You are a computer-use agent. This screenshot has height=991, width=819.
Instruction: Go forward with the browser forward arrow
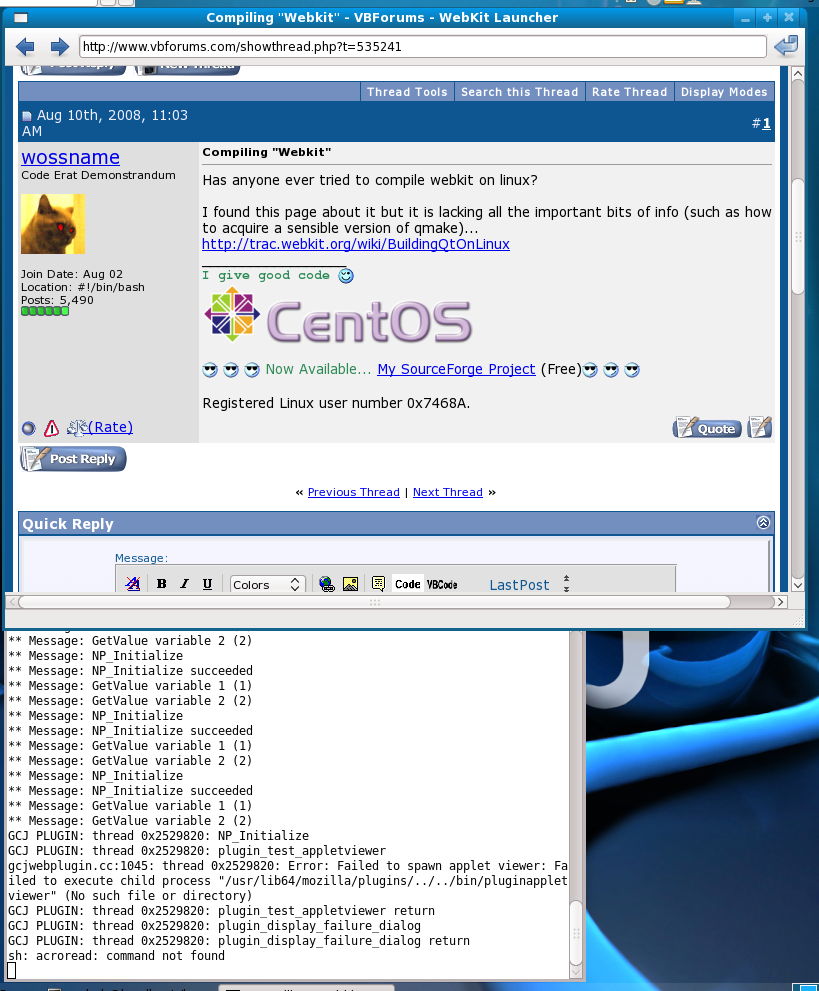click(59, 46)
